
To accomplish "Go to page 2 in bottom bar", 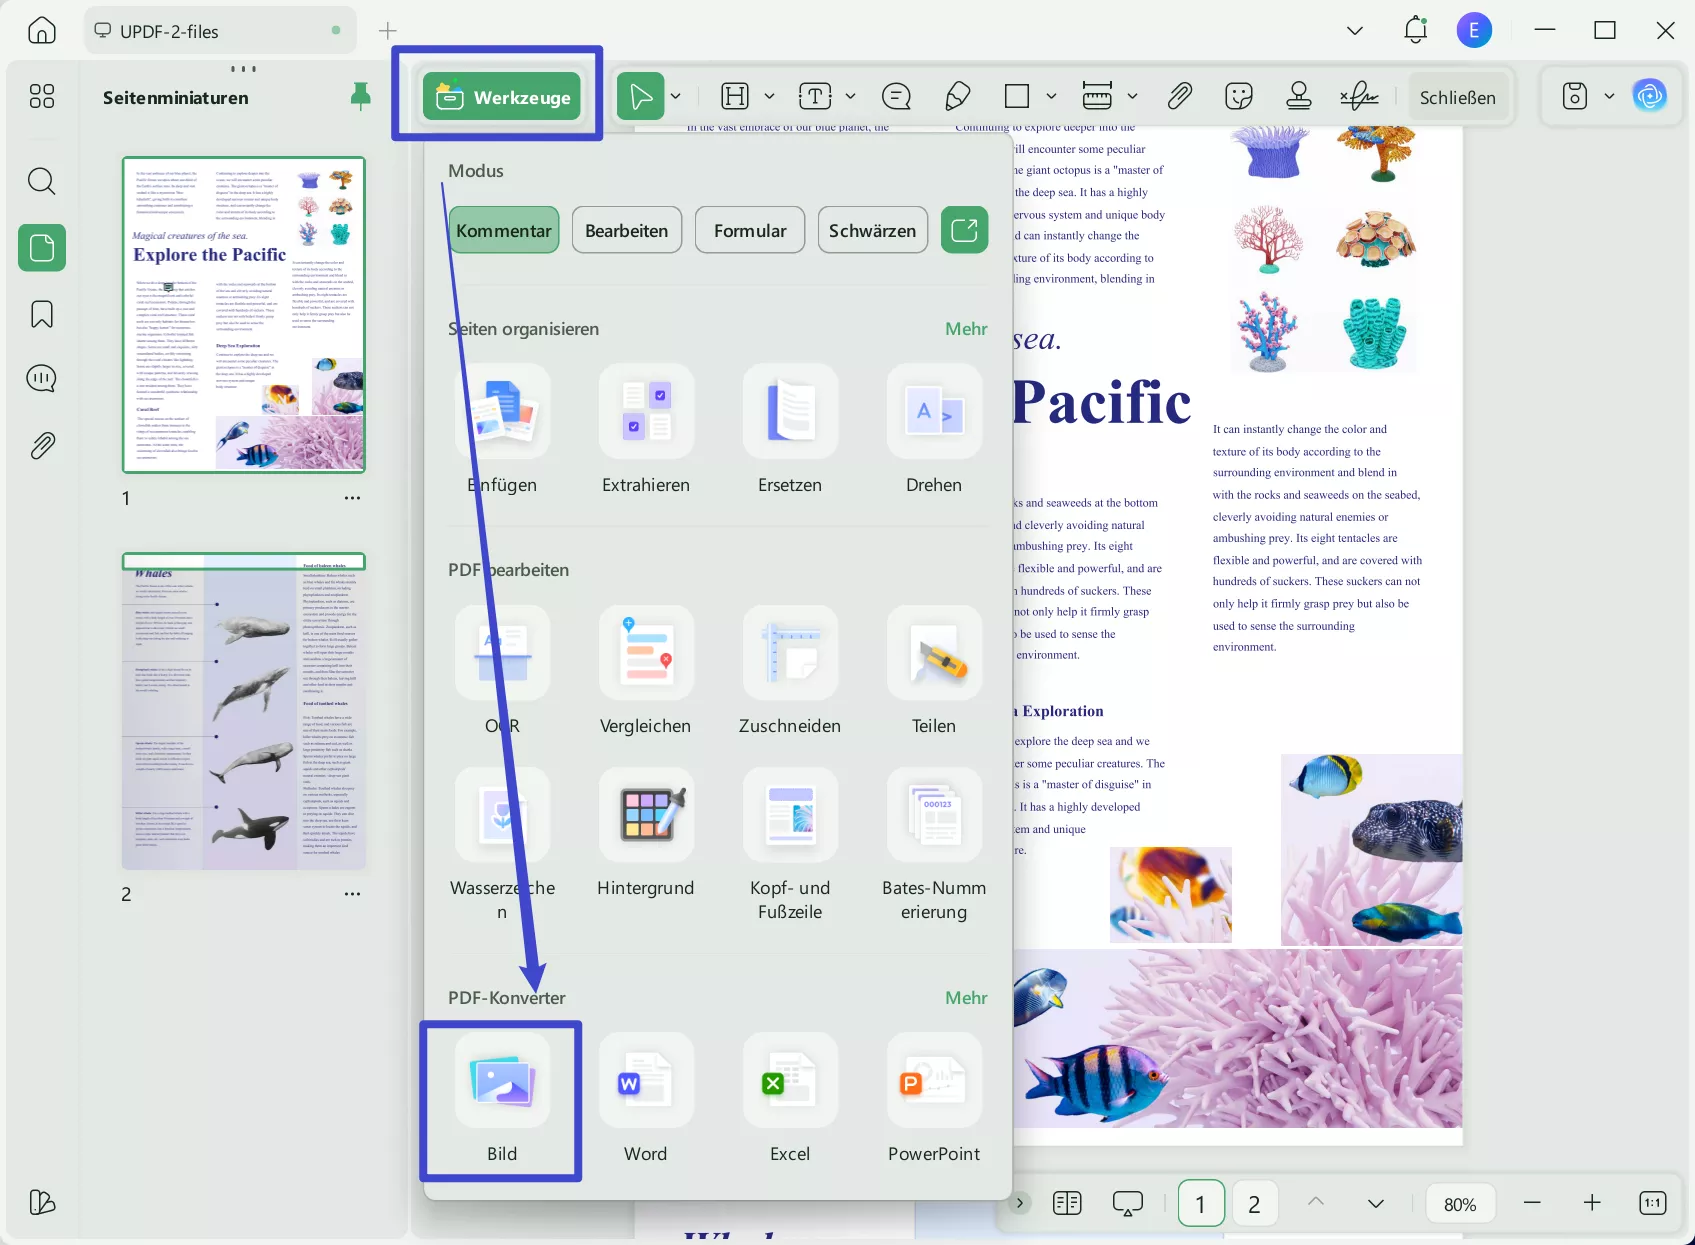I will pyautogui.click(x=1254, y=1204).
